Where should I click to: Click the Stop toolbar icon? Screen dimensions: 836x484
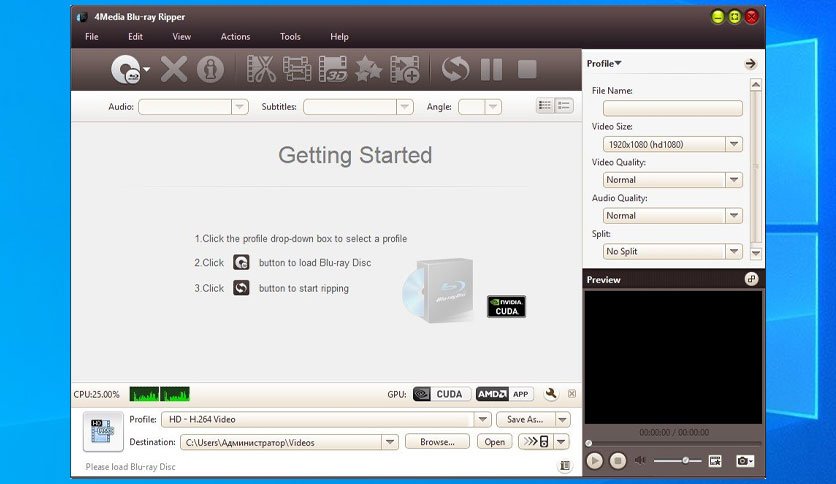[x=527, y=69]
